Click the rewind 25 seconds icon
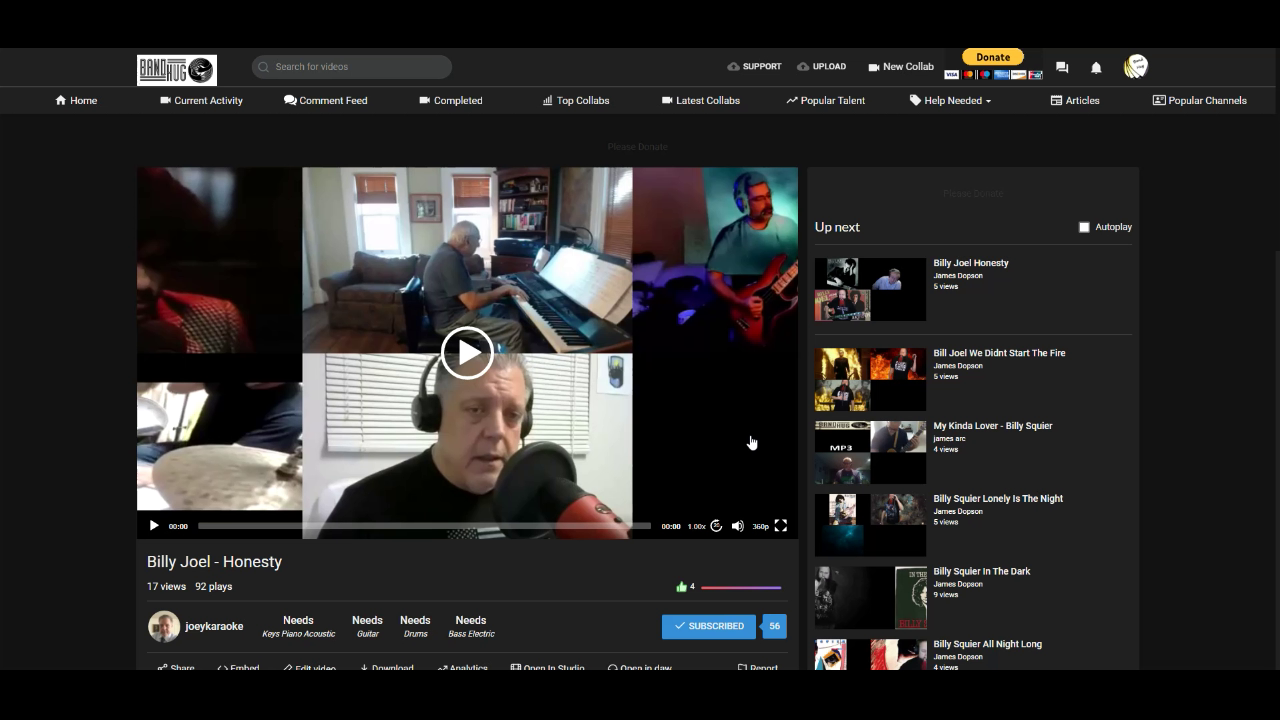The width and height of the screenshot is (1280, 720). 716,526
